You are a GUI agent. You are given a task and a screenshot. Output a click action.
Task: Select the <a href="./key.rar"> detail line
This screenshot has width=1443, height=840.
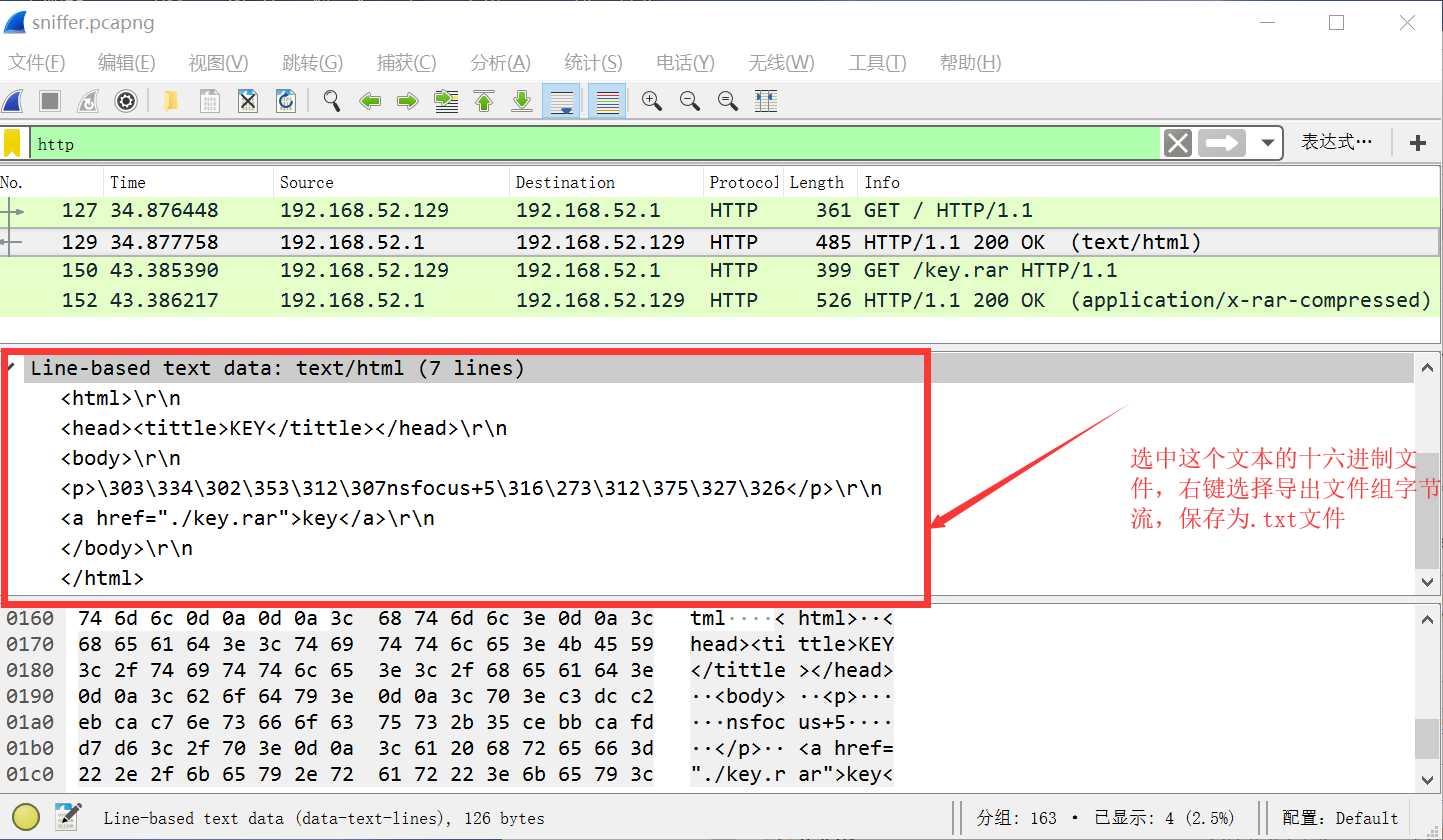coord(248,518)
